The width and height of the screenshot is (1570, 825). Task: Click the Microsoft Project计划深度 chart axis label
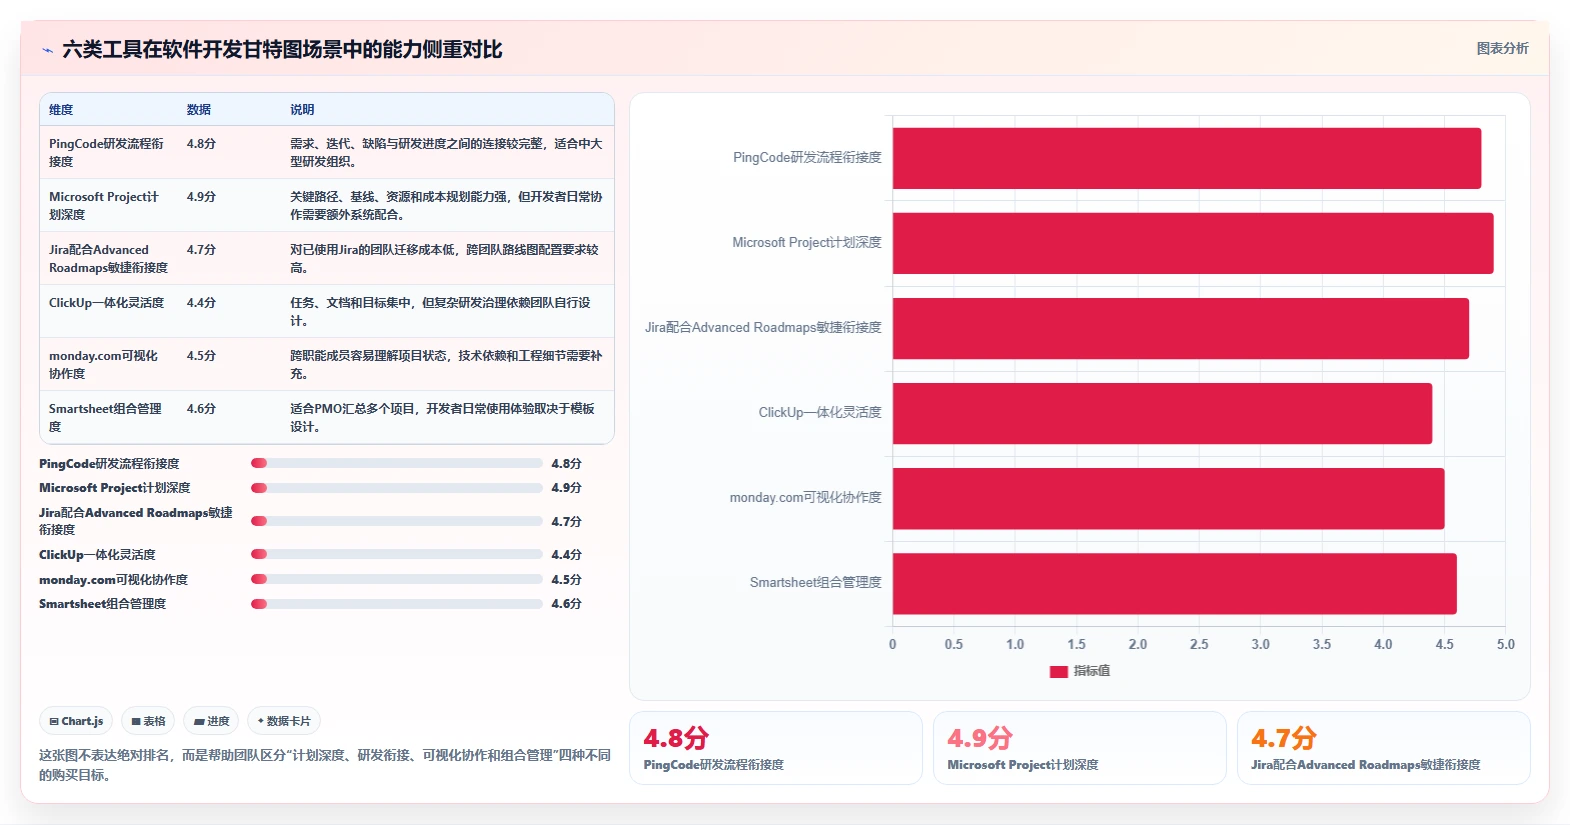click(x=807, y=243)
